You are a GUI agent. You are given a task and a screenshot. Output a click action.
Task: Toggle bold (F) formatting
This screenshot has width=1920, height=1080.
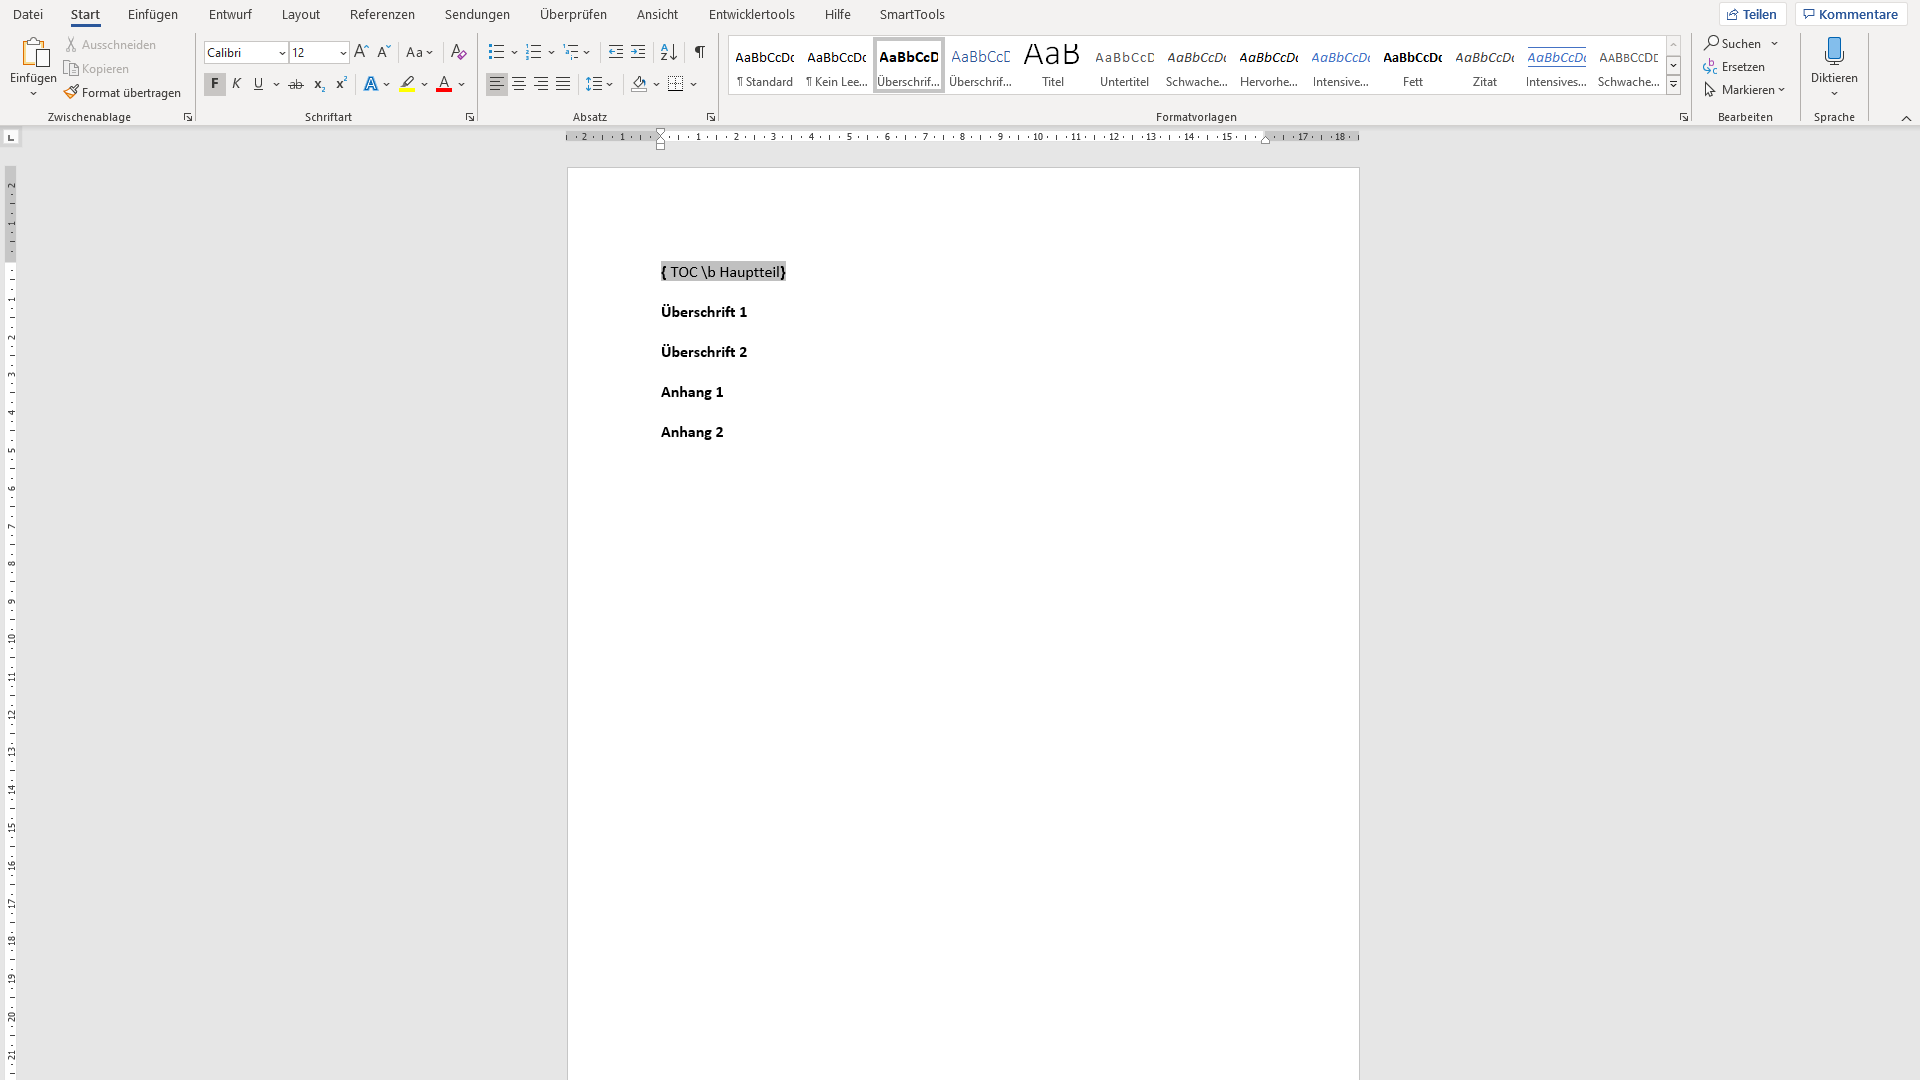click(x=215, y=84)
